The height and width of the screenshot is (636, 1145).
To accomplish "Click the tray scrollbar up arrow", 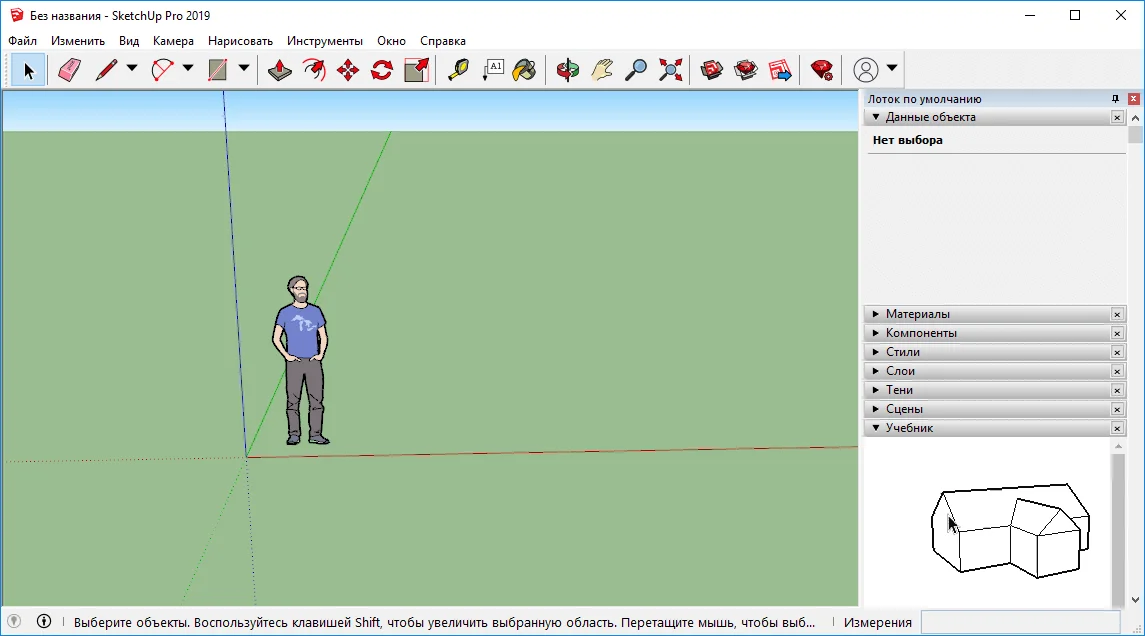I will [x=1135, y=118].
